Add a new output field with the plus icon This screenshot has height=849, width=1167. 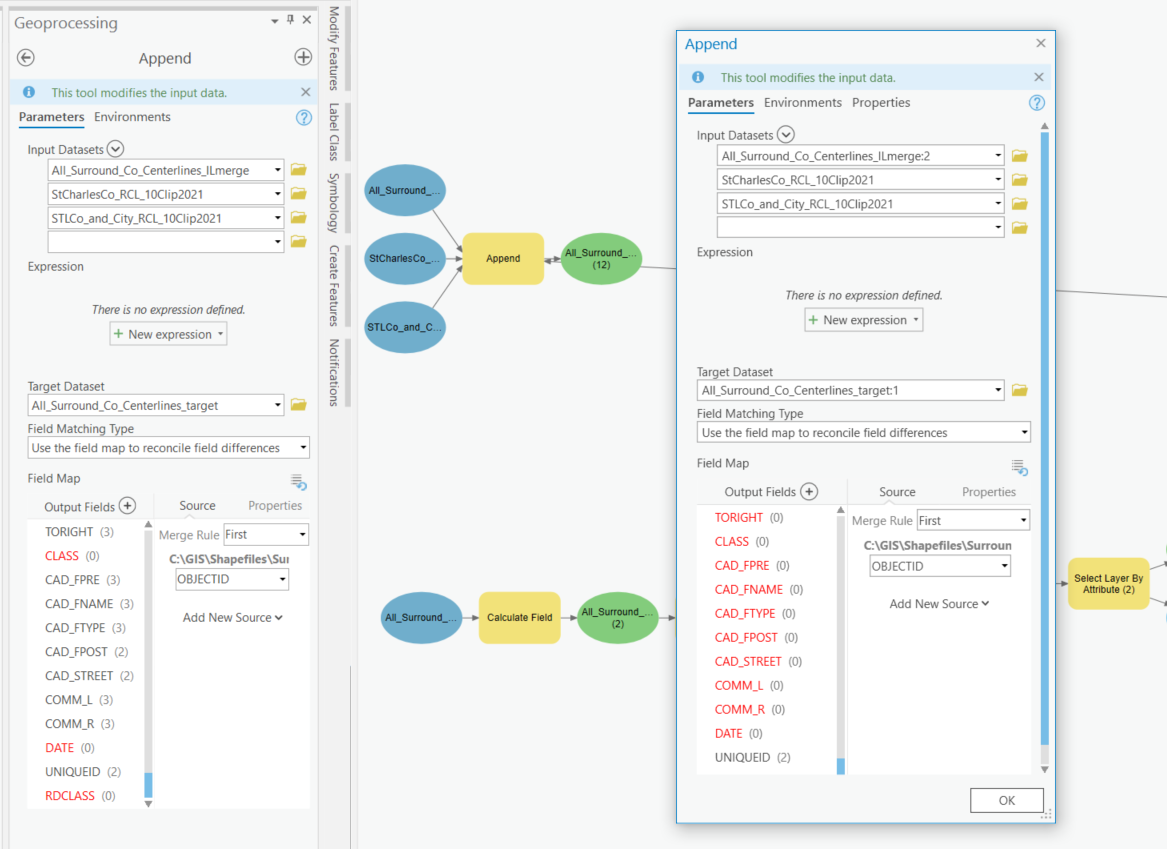pos(808,491)
